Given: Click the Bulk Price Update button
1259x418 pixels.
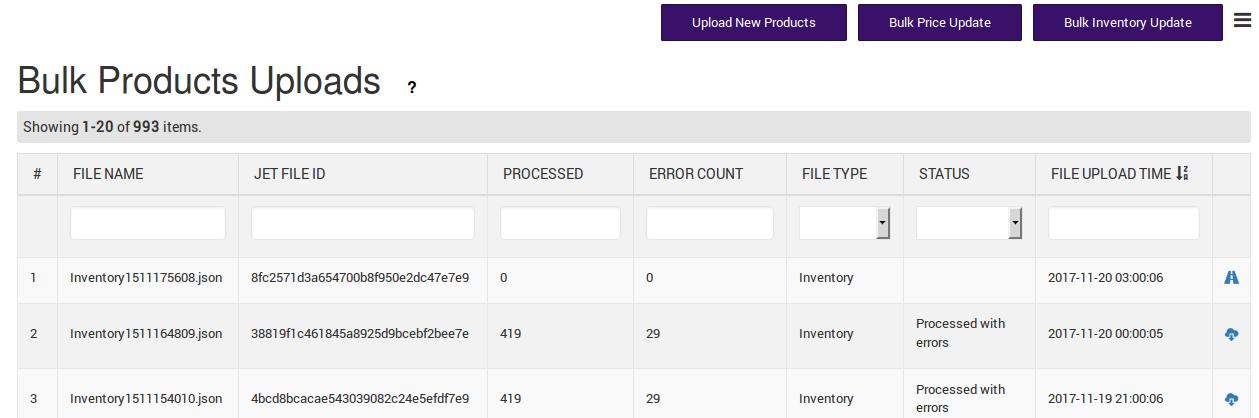Looking at the screenshot, I should tap(939, 22).
